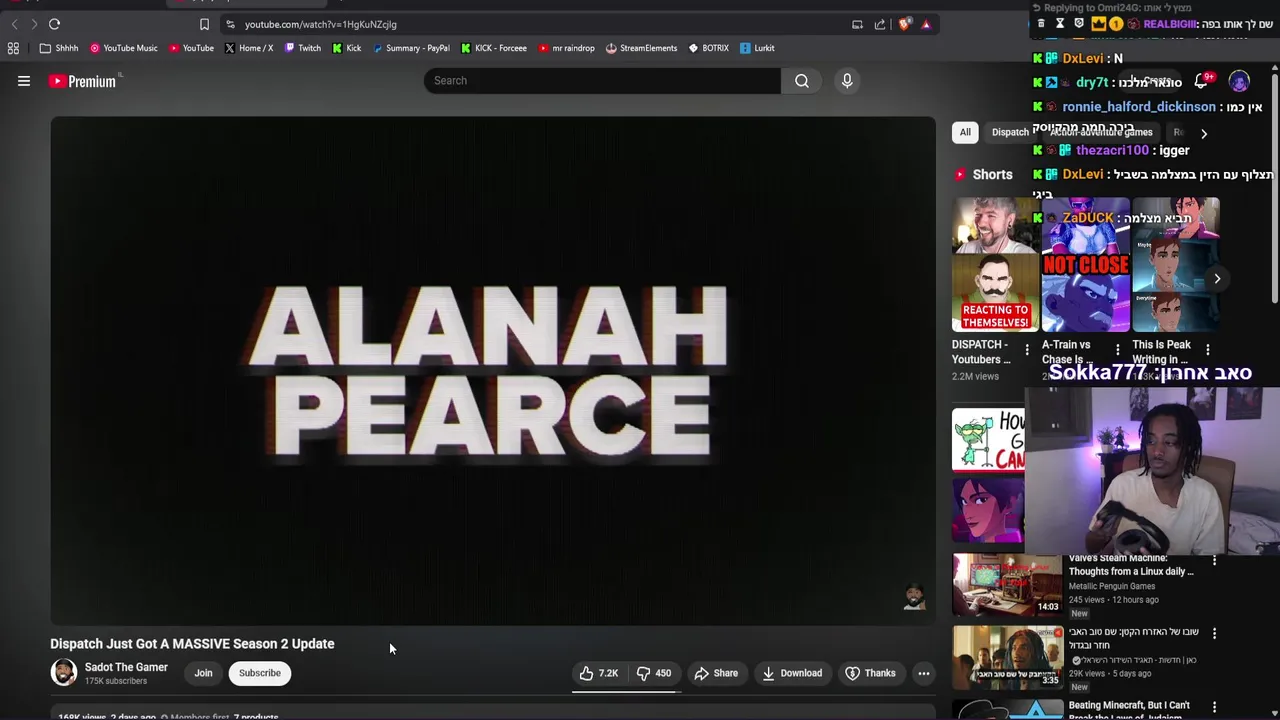Image resolution: width=1280 pixels, height=720 pixels.
Task: Go to YouTube Premium home logo
Action: pos(84,81)
